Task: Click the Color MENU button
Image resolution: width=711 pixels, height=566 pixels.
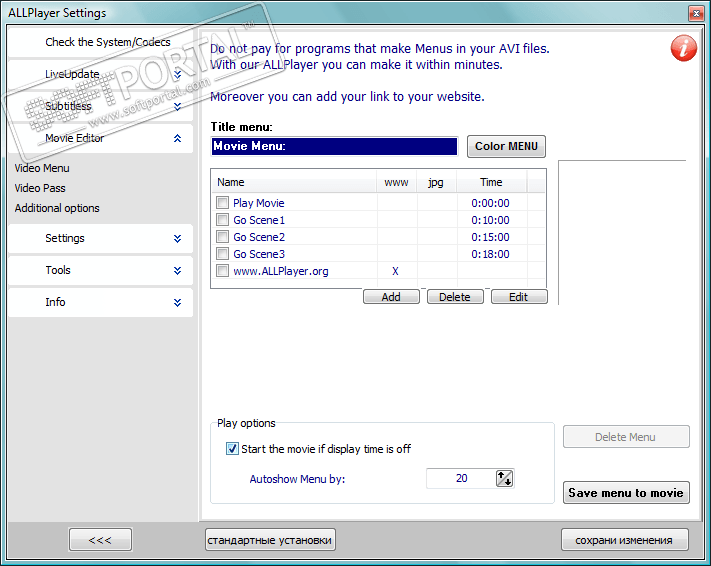Action: pyautogui.click(x=506, y=146)
